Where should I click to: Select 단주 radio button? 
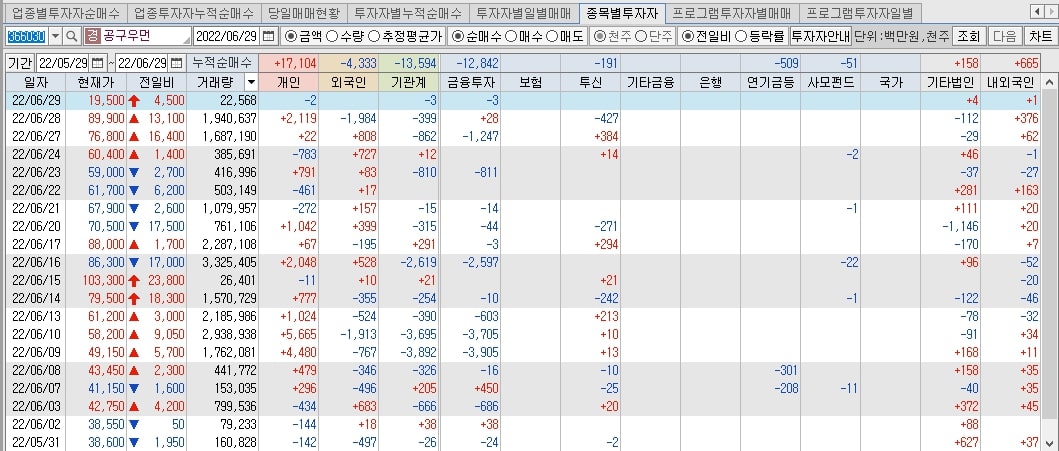click(x=640, y=36)
